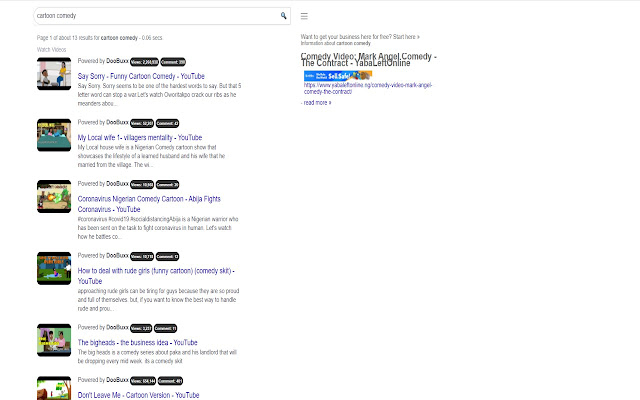640x400 pixels.
Task: Click DooBuxx above My Local wife result
Action: click(x=118, y=122)
